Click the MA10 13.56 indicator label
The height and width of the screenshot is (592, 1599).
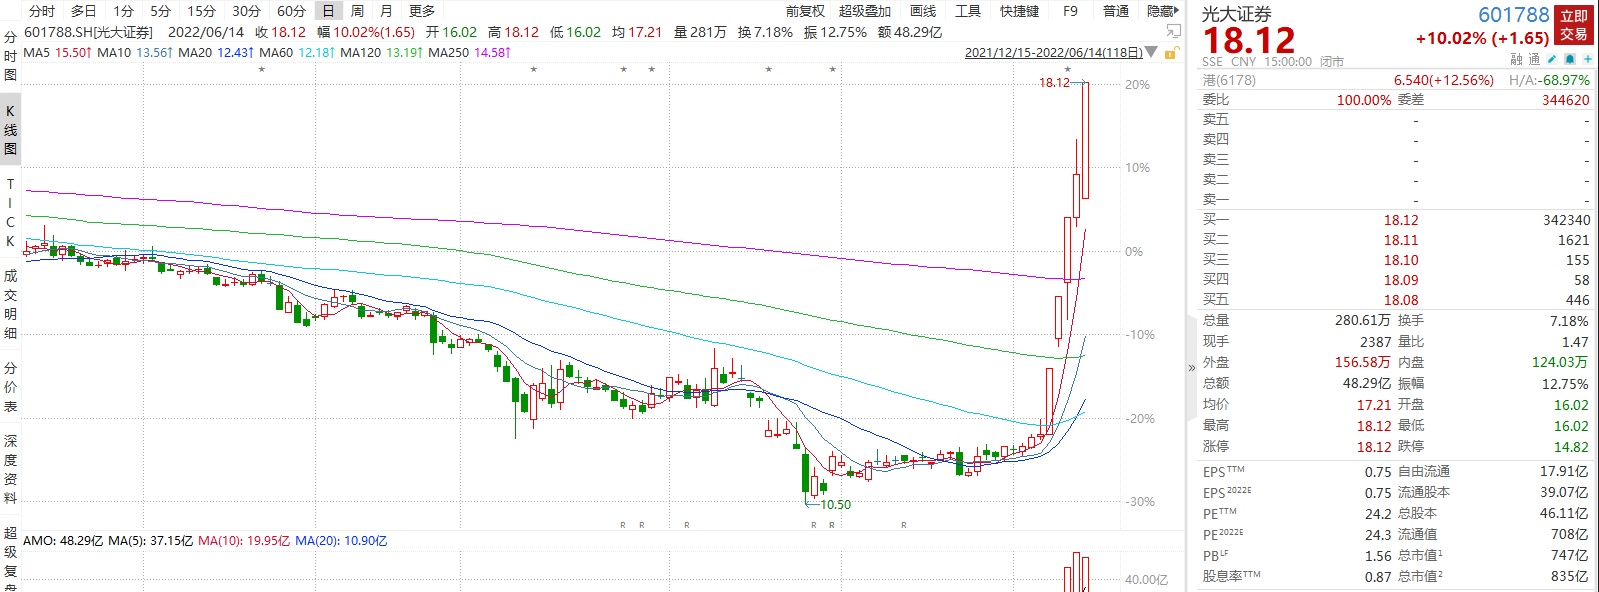pyautogui.click(x=135, y=52)
